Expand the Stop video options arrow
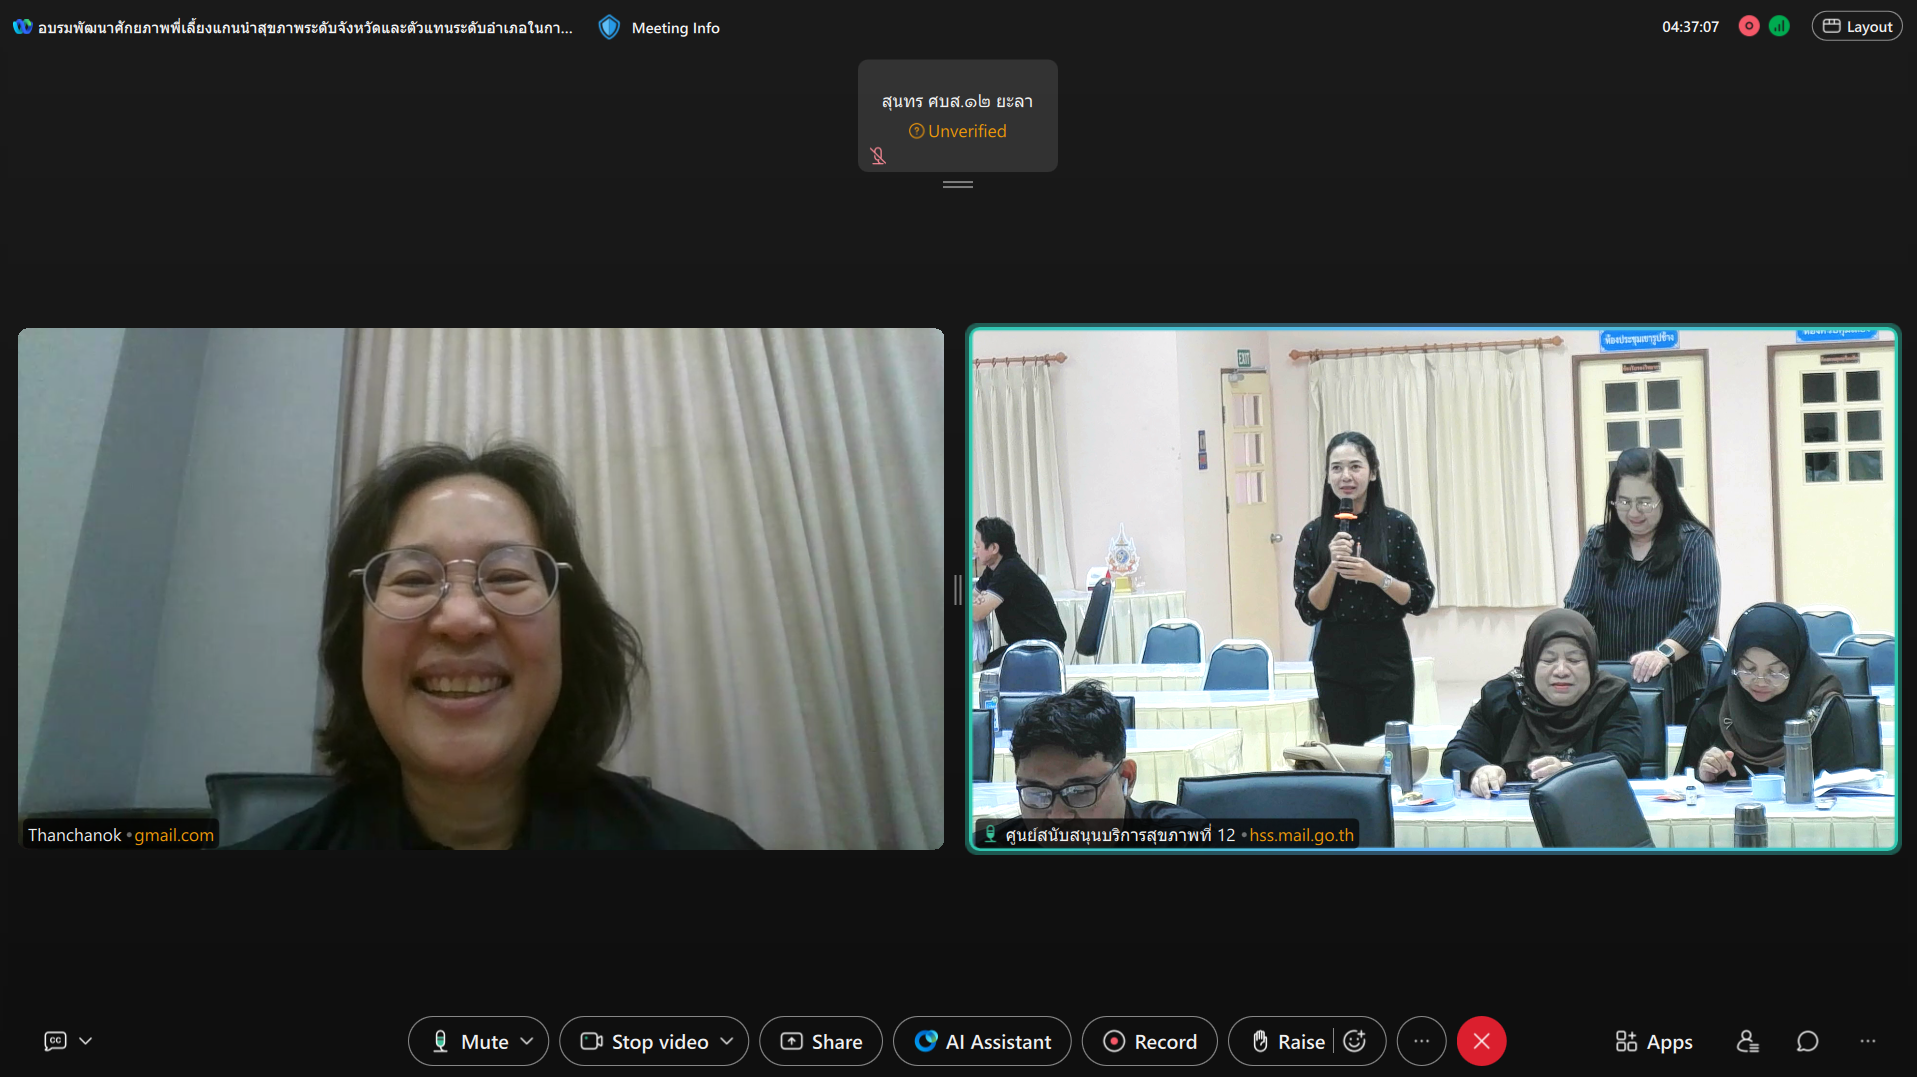Image resolution: width=1917 pixels, height=1077 pixels. pyautogui.click(x=727, y=1042)
